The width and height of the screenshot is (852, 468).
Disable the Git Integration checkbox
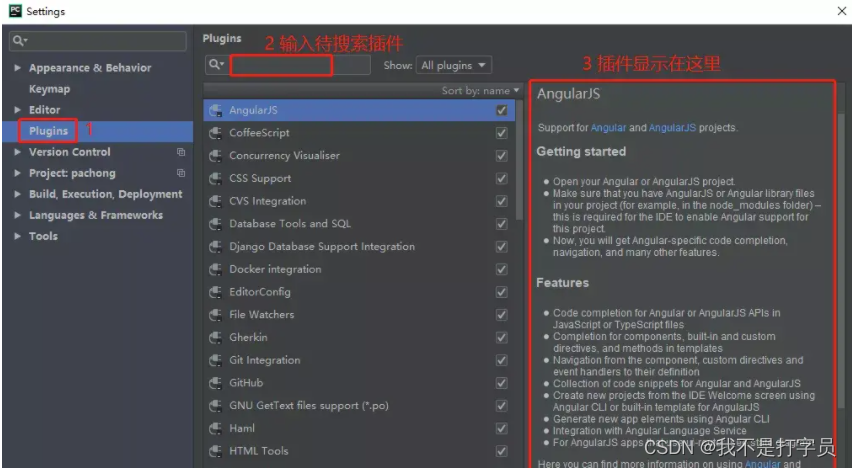[x=502, y=360]
